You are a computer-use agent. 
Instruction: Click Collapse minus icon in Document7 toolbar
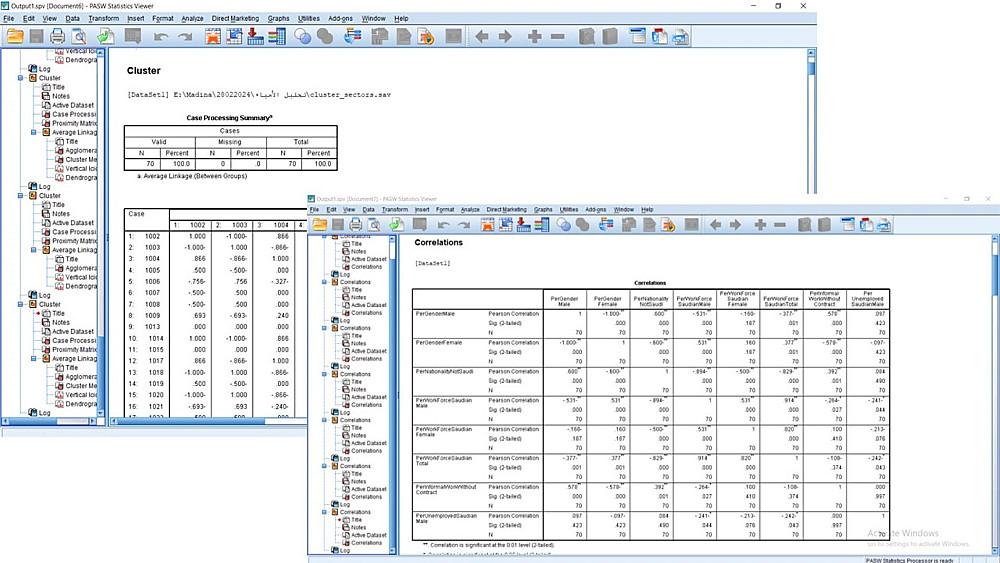tap(781, 225)
